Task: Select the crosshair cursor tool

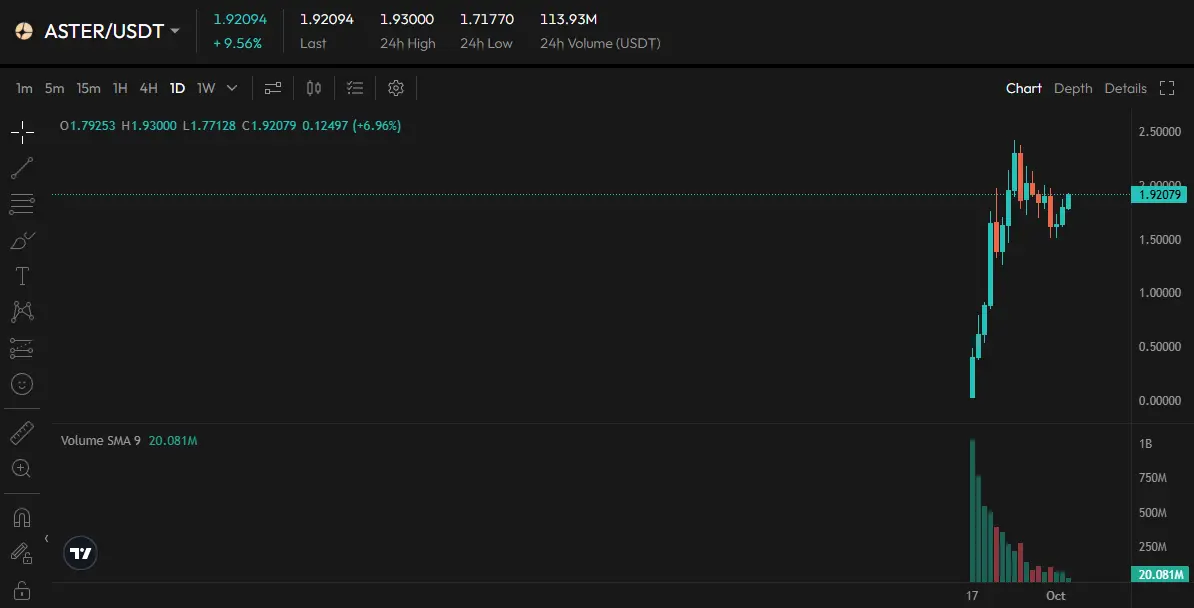Action: pos(22,132)
